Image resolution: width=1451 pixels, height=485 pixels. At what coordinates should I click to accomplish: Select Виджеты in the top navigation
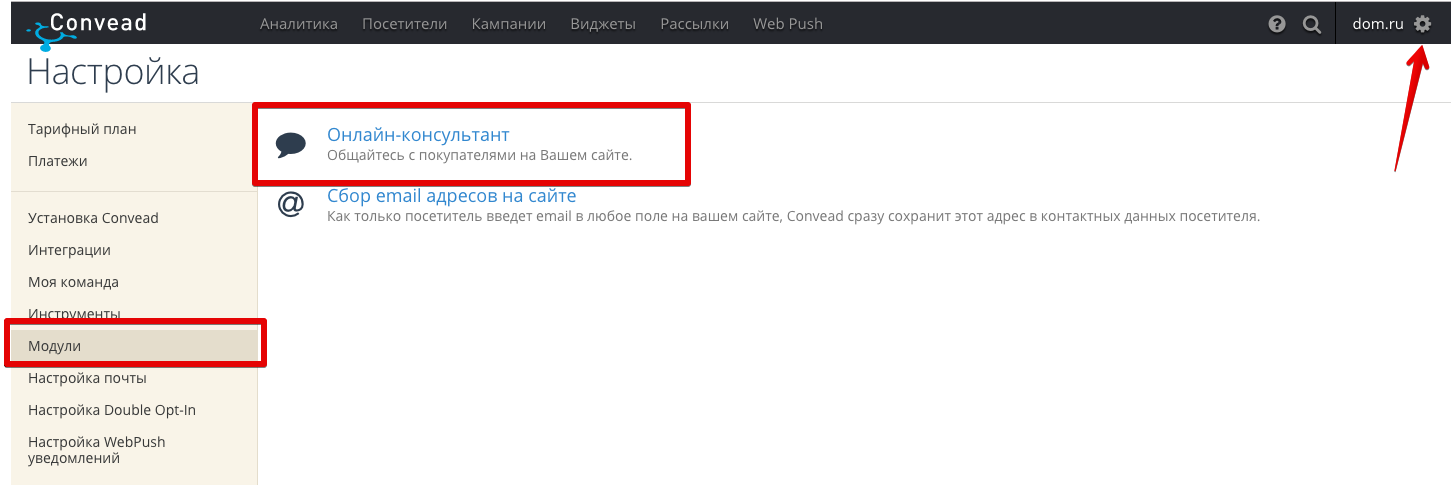pyautogui.click(x=603, y=24)
